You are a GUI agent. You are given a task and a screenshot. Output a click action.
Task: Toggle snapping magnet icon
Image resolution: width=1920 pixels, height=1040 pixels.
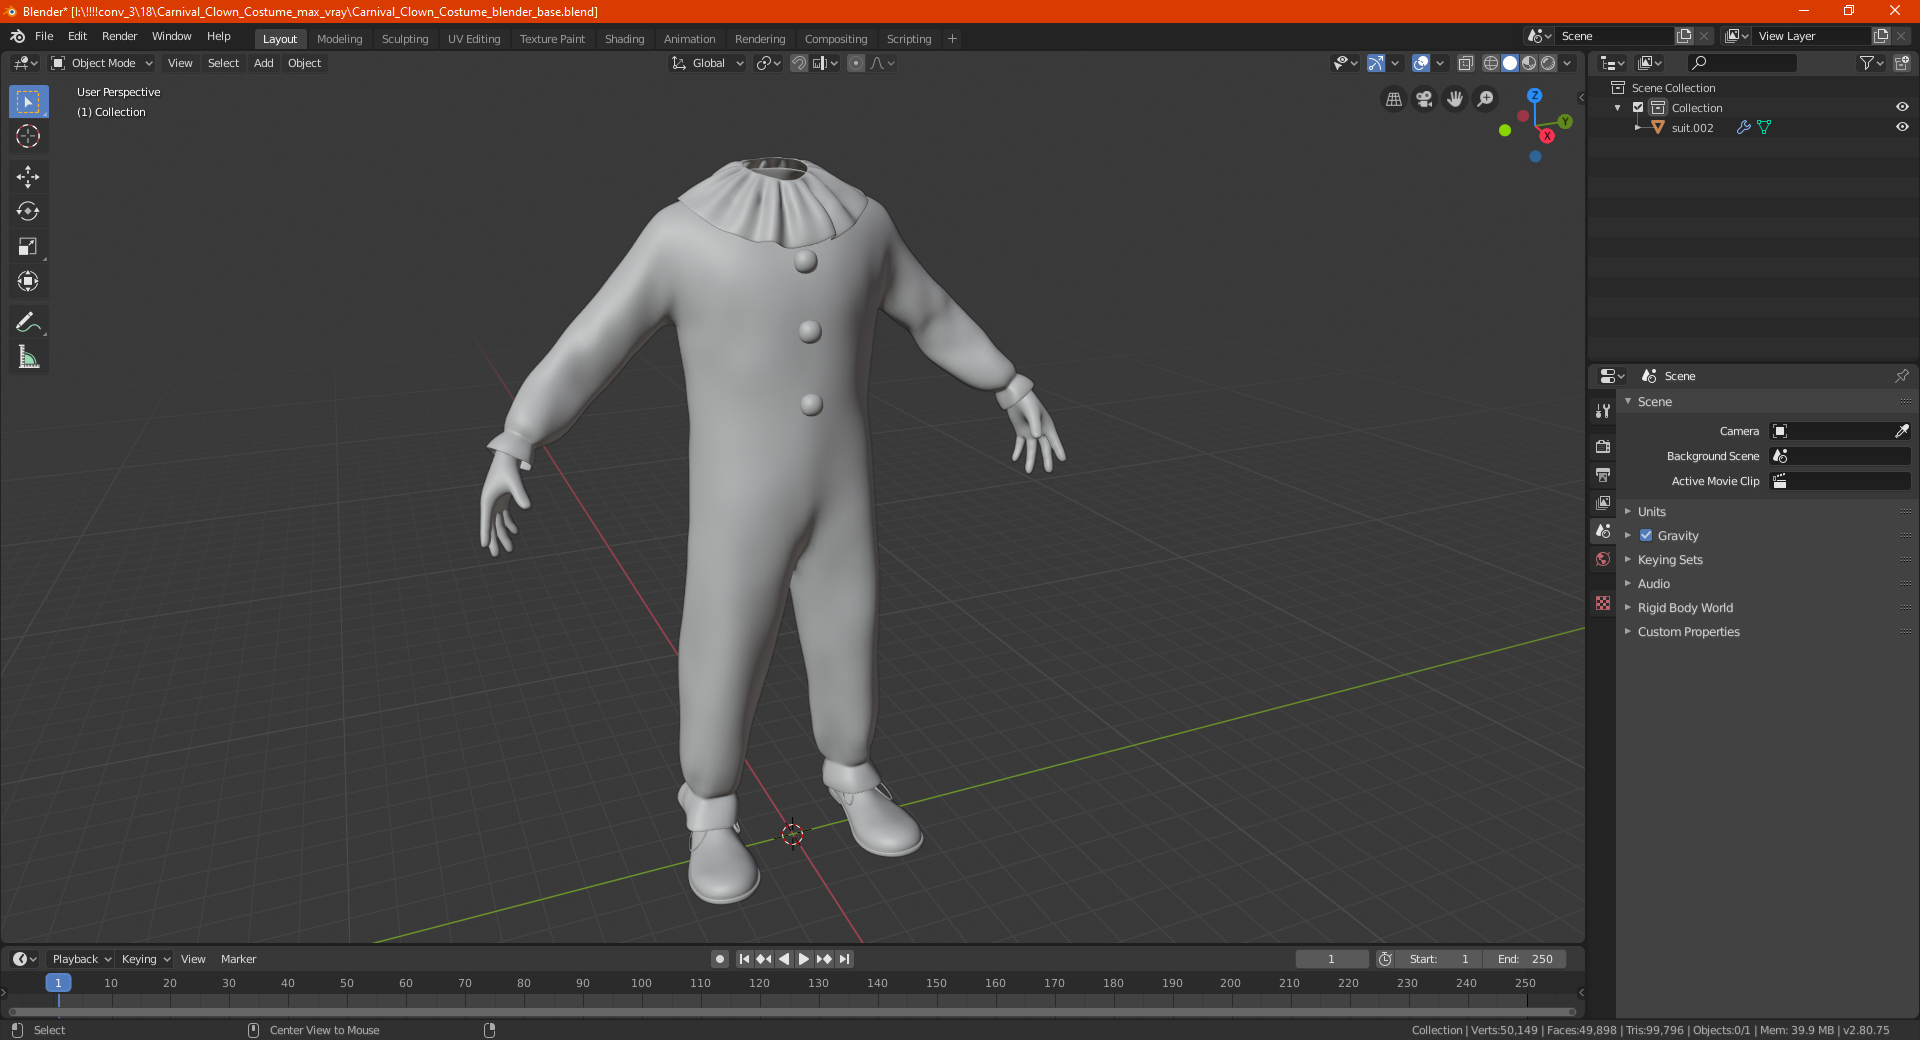[x=799, y=63]
